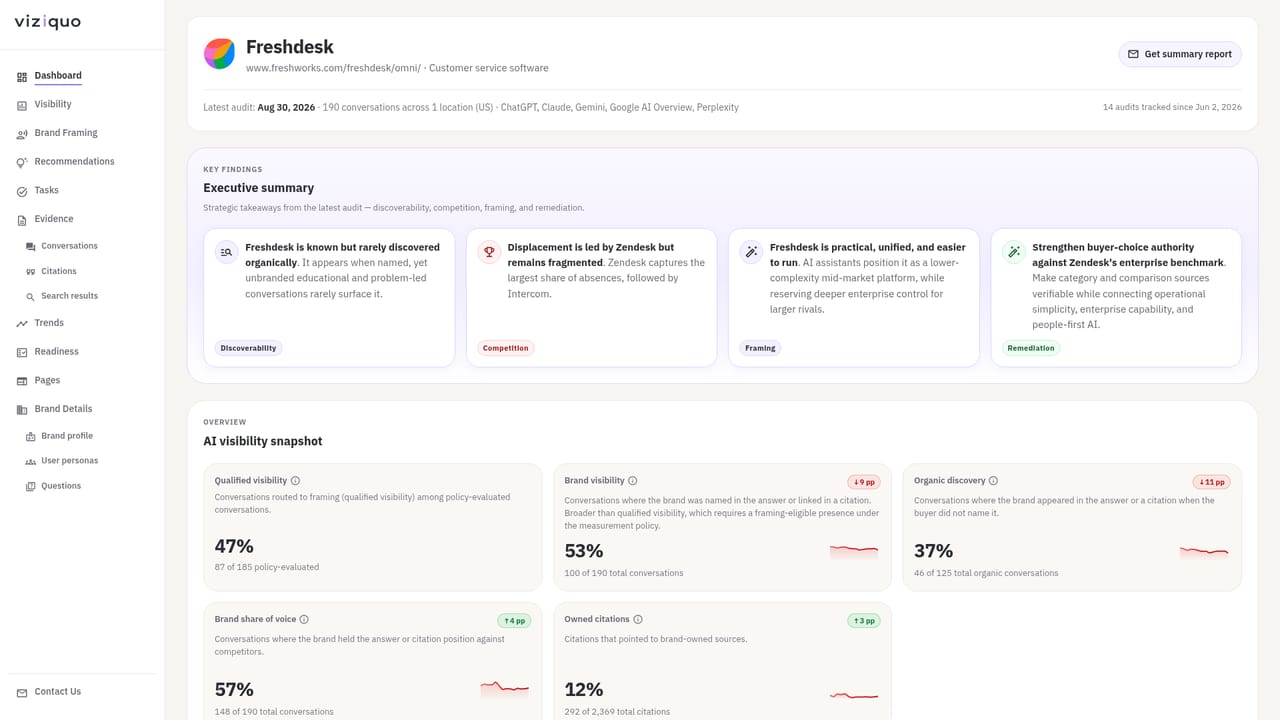Open the Brand profile page
This screenshot has width=1280, height=720.
[67, 436]
